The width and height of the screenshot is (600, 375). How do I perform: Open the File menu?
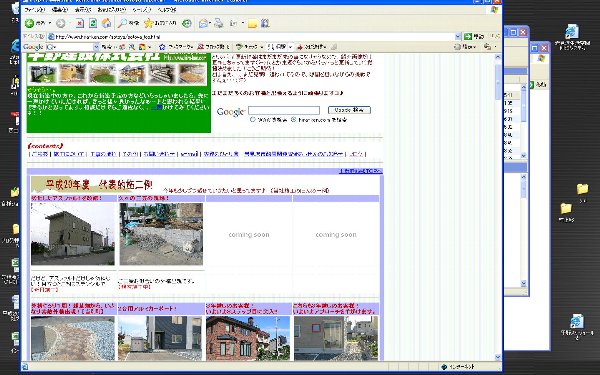click(x=34, y=10)
